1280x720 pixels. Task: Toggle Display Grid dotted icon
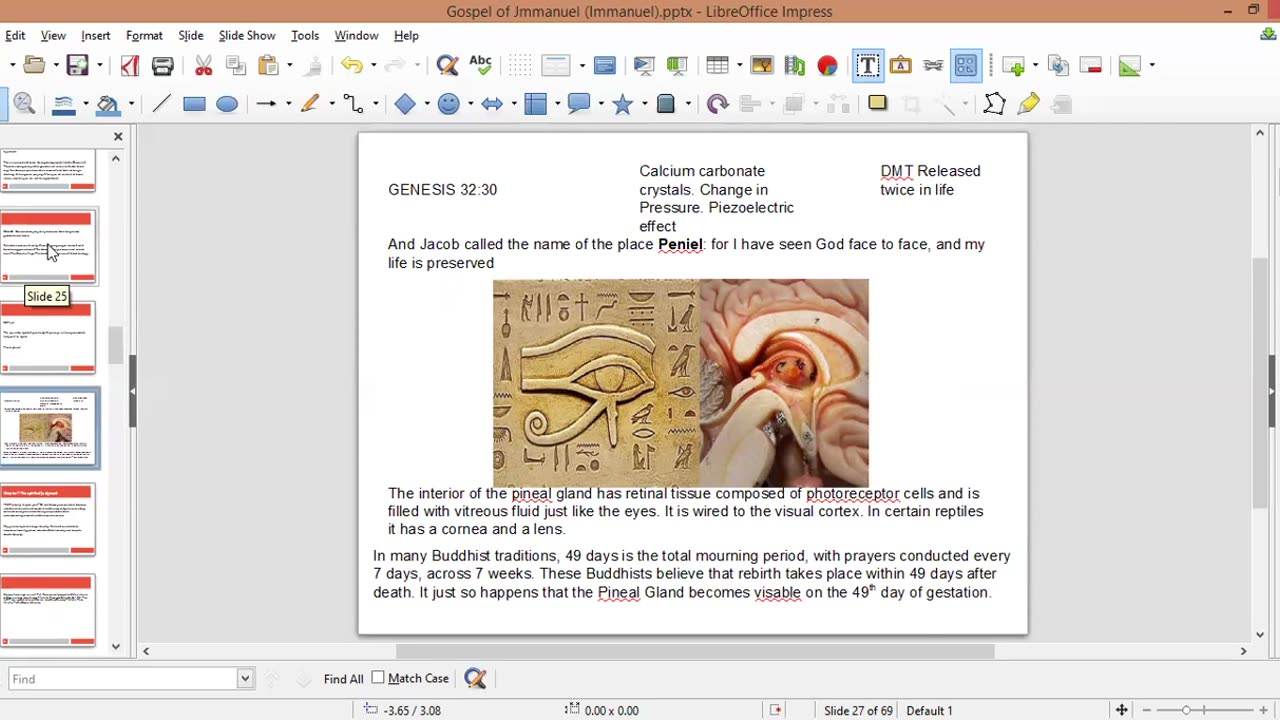click(520, 66)
